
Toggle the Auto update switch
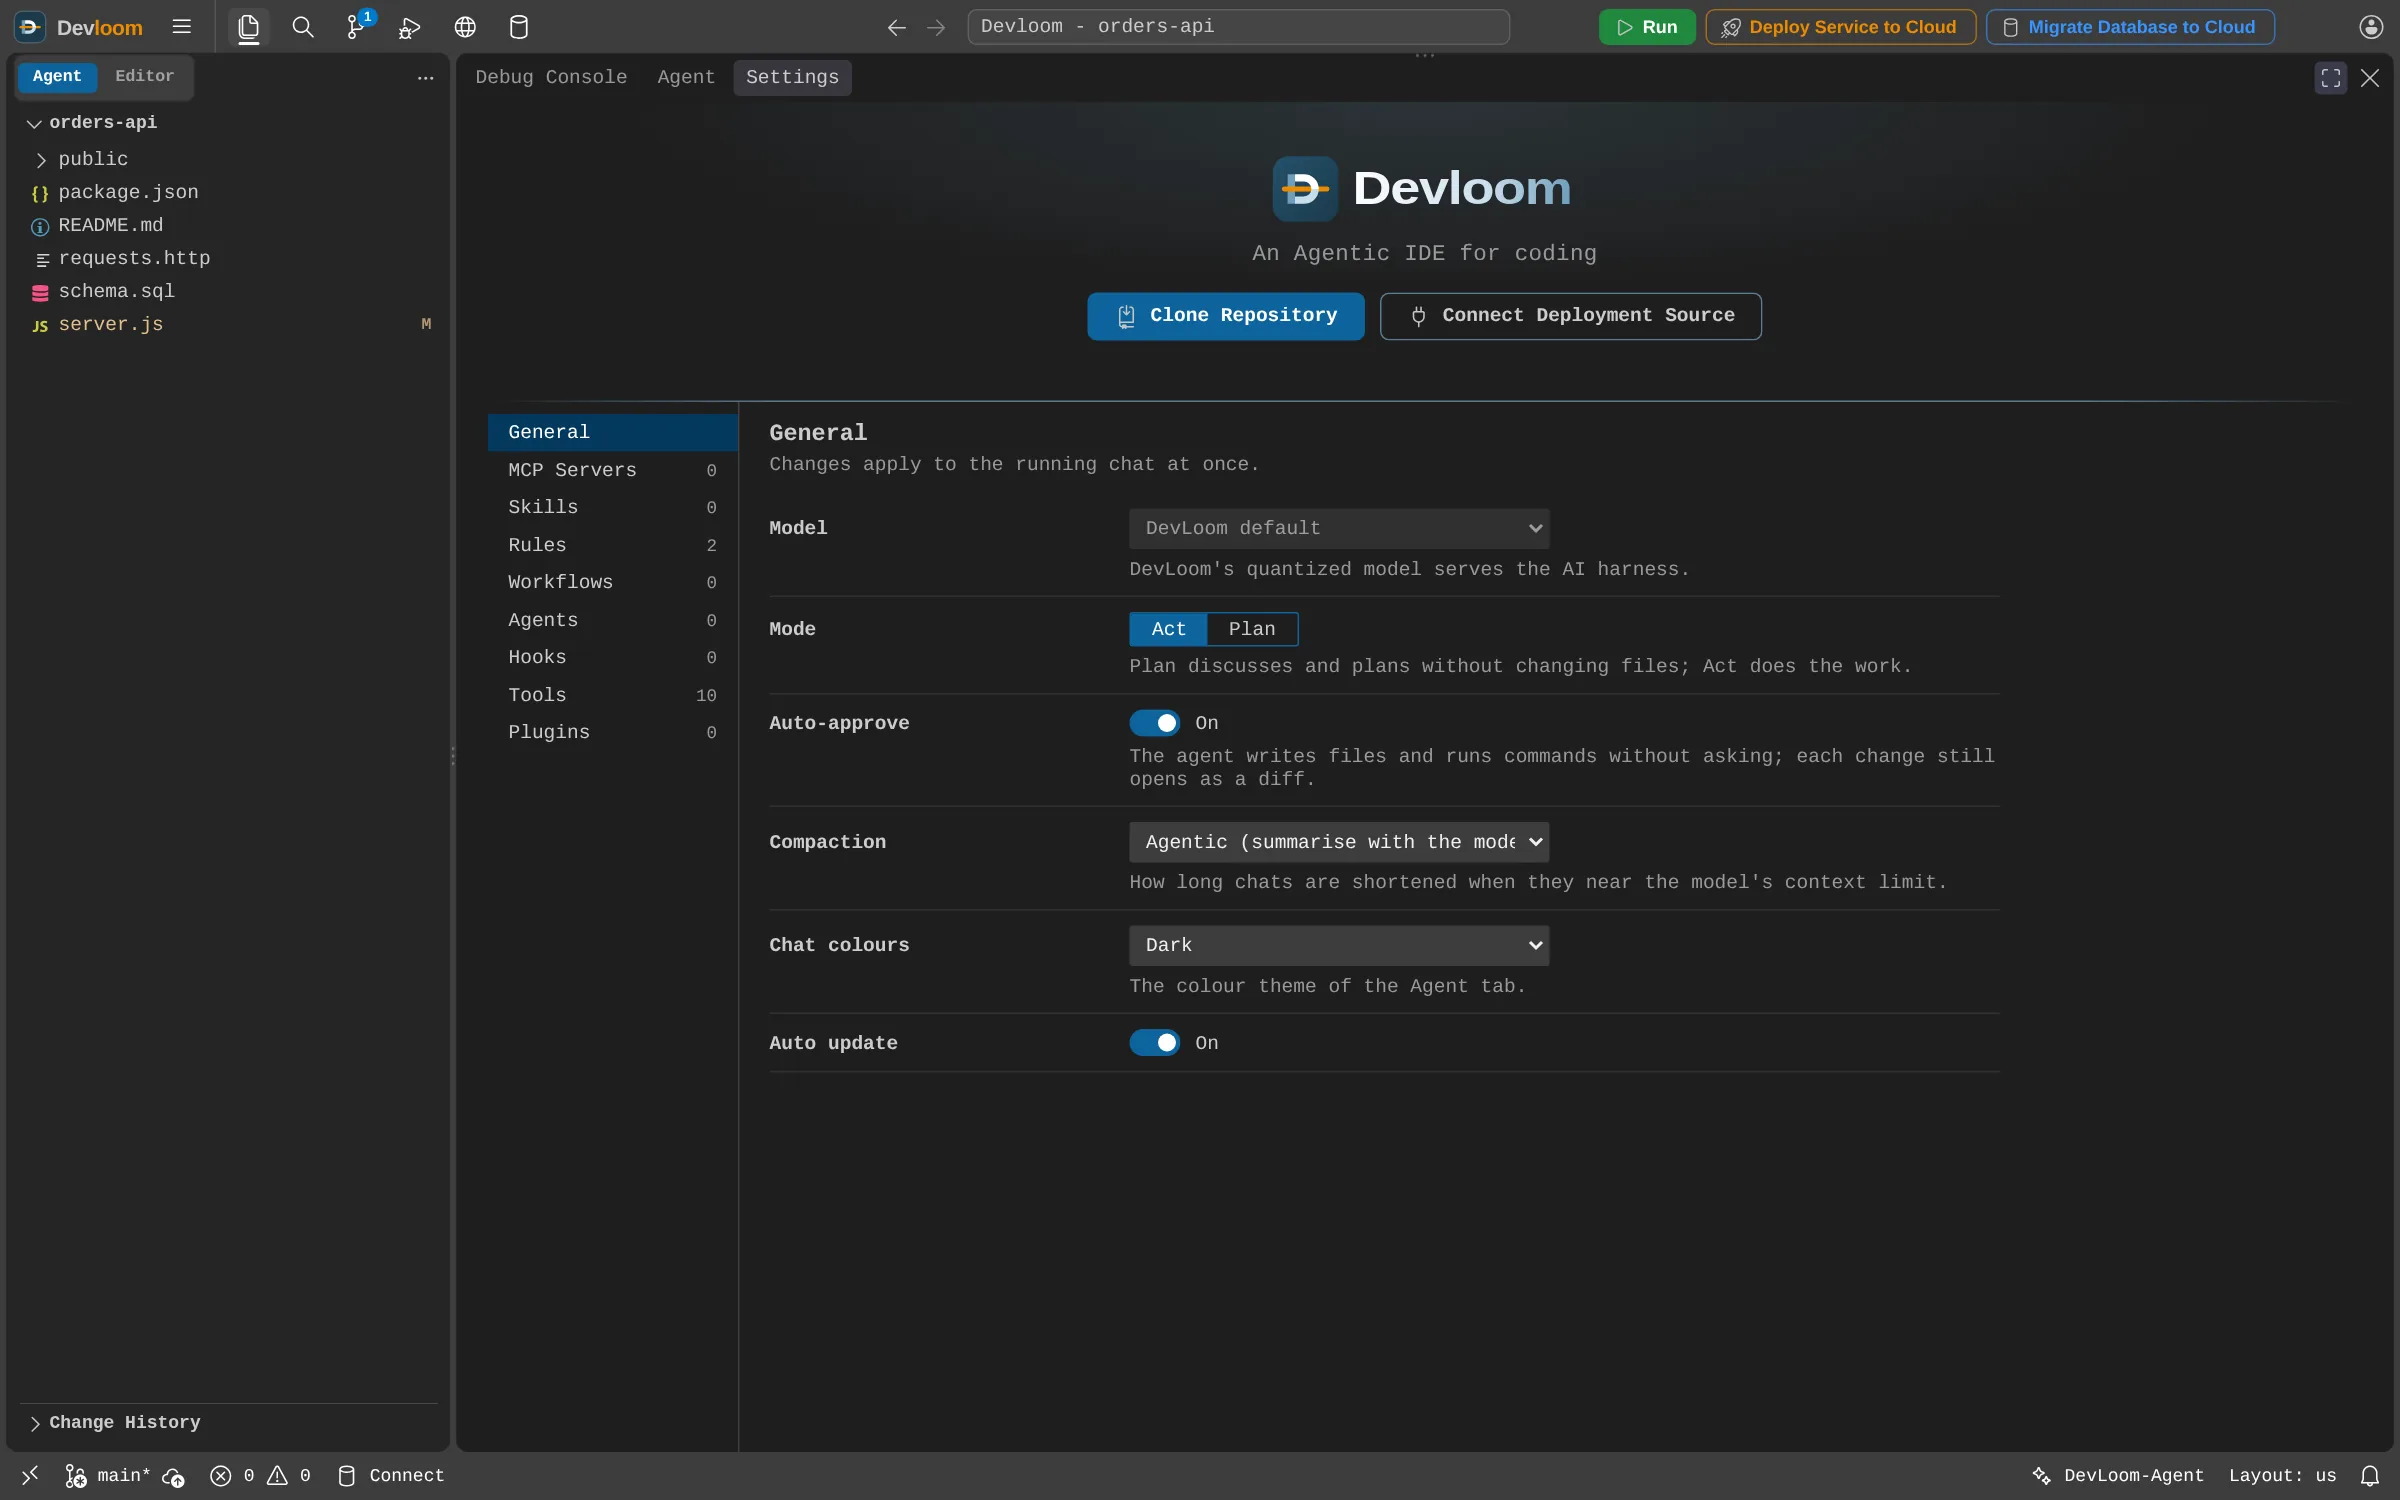pos(1154,1043)
